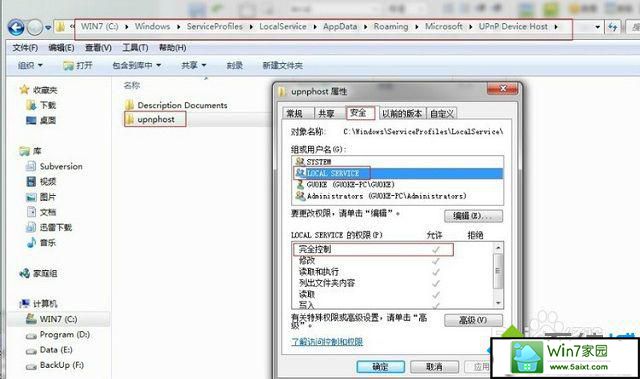Open the 文档 library
This screenshot has height=379, width=640.
41,212
